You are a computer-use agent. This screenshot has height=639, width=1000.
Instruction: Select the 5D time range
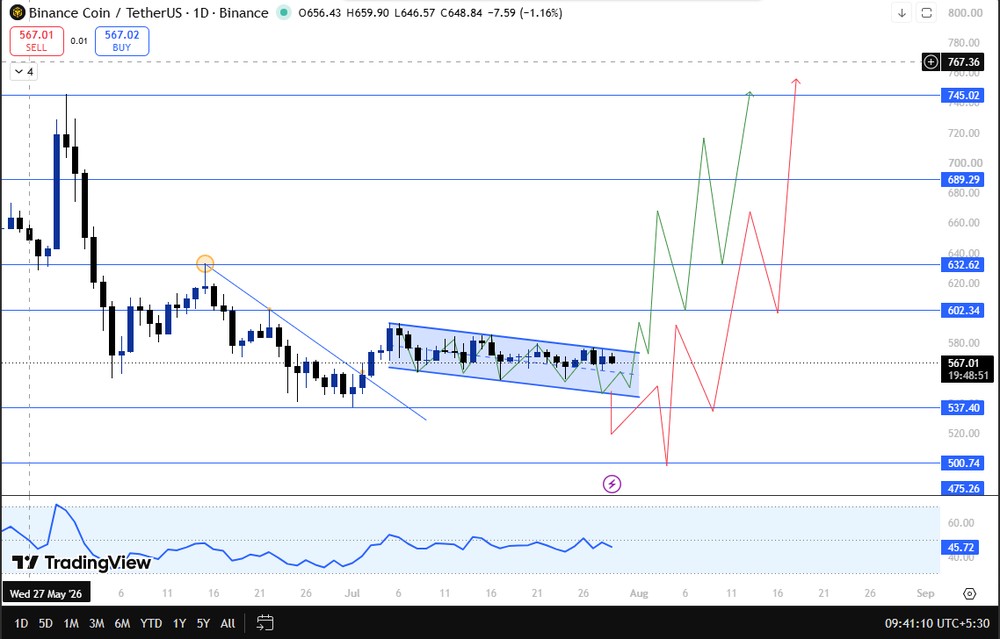click(46, 623)
